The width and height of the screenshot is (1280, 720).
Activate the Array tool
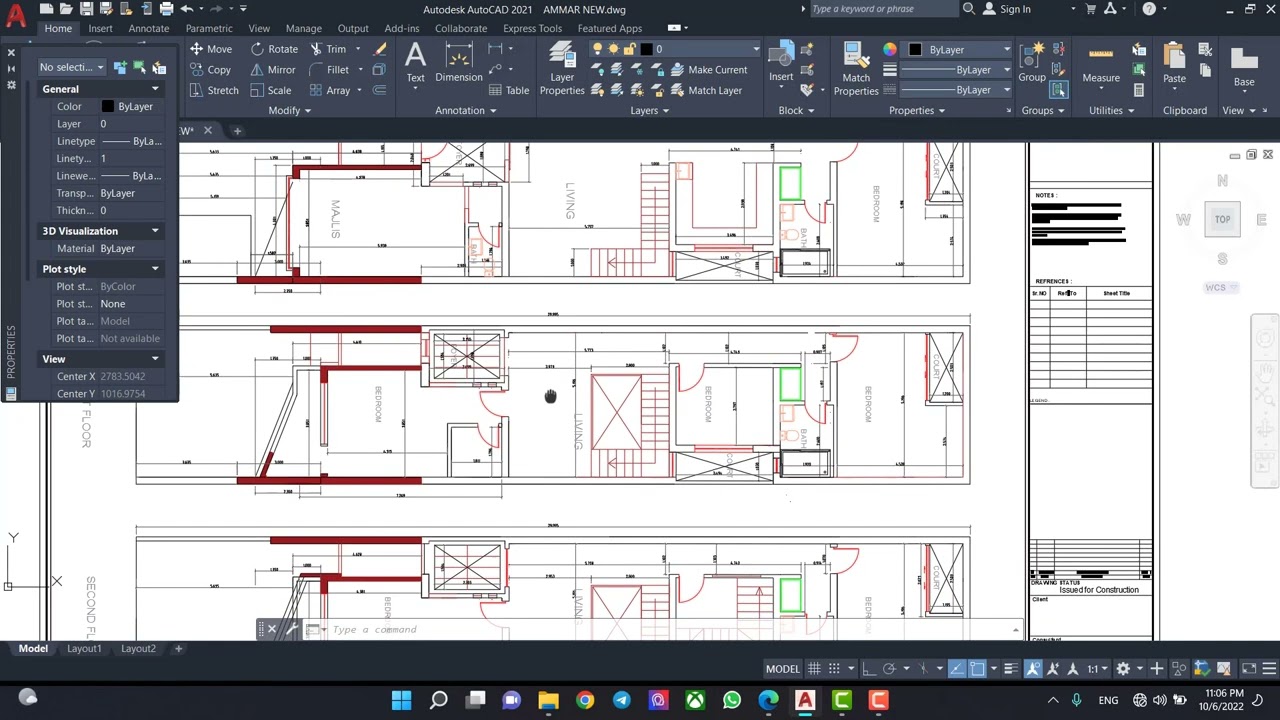[330, 90]
